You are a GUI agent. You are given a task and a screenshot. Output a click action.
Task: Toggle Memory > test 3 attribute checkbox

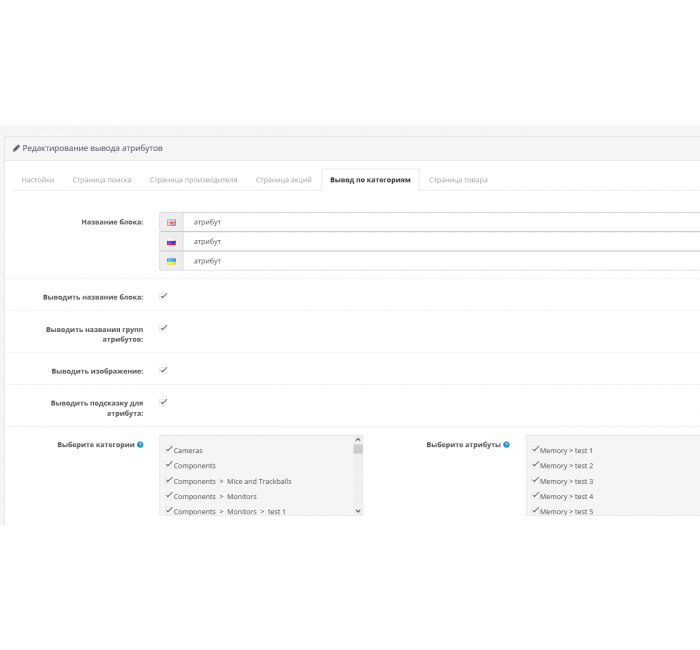pyautogui.click(x=535, y=480)
